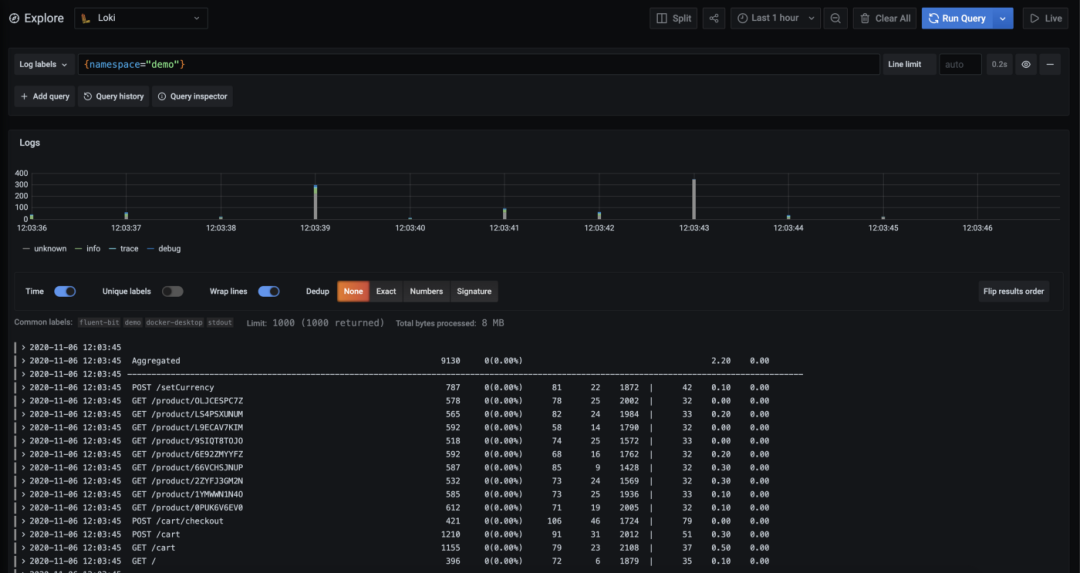Toggle the query visibility eye icon
The image size is (1080, 573).
point(1026,64)
